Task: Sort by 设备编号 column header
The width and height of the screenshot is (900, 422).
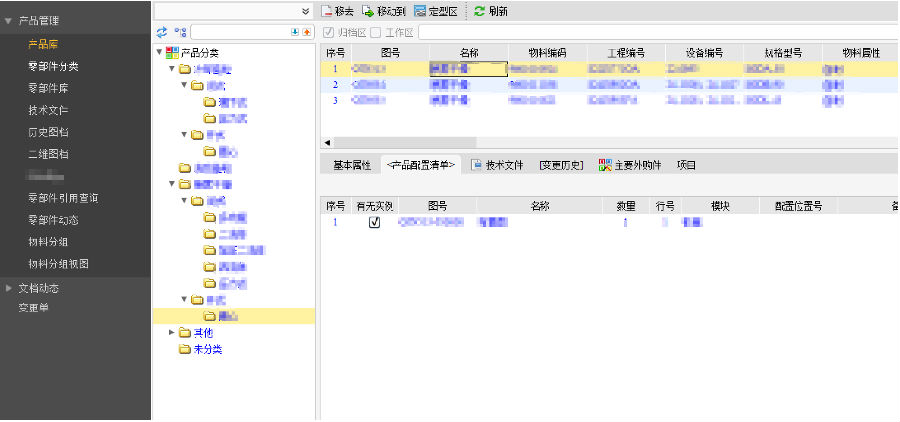Action: tap(704, 53)
